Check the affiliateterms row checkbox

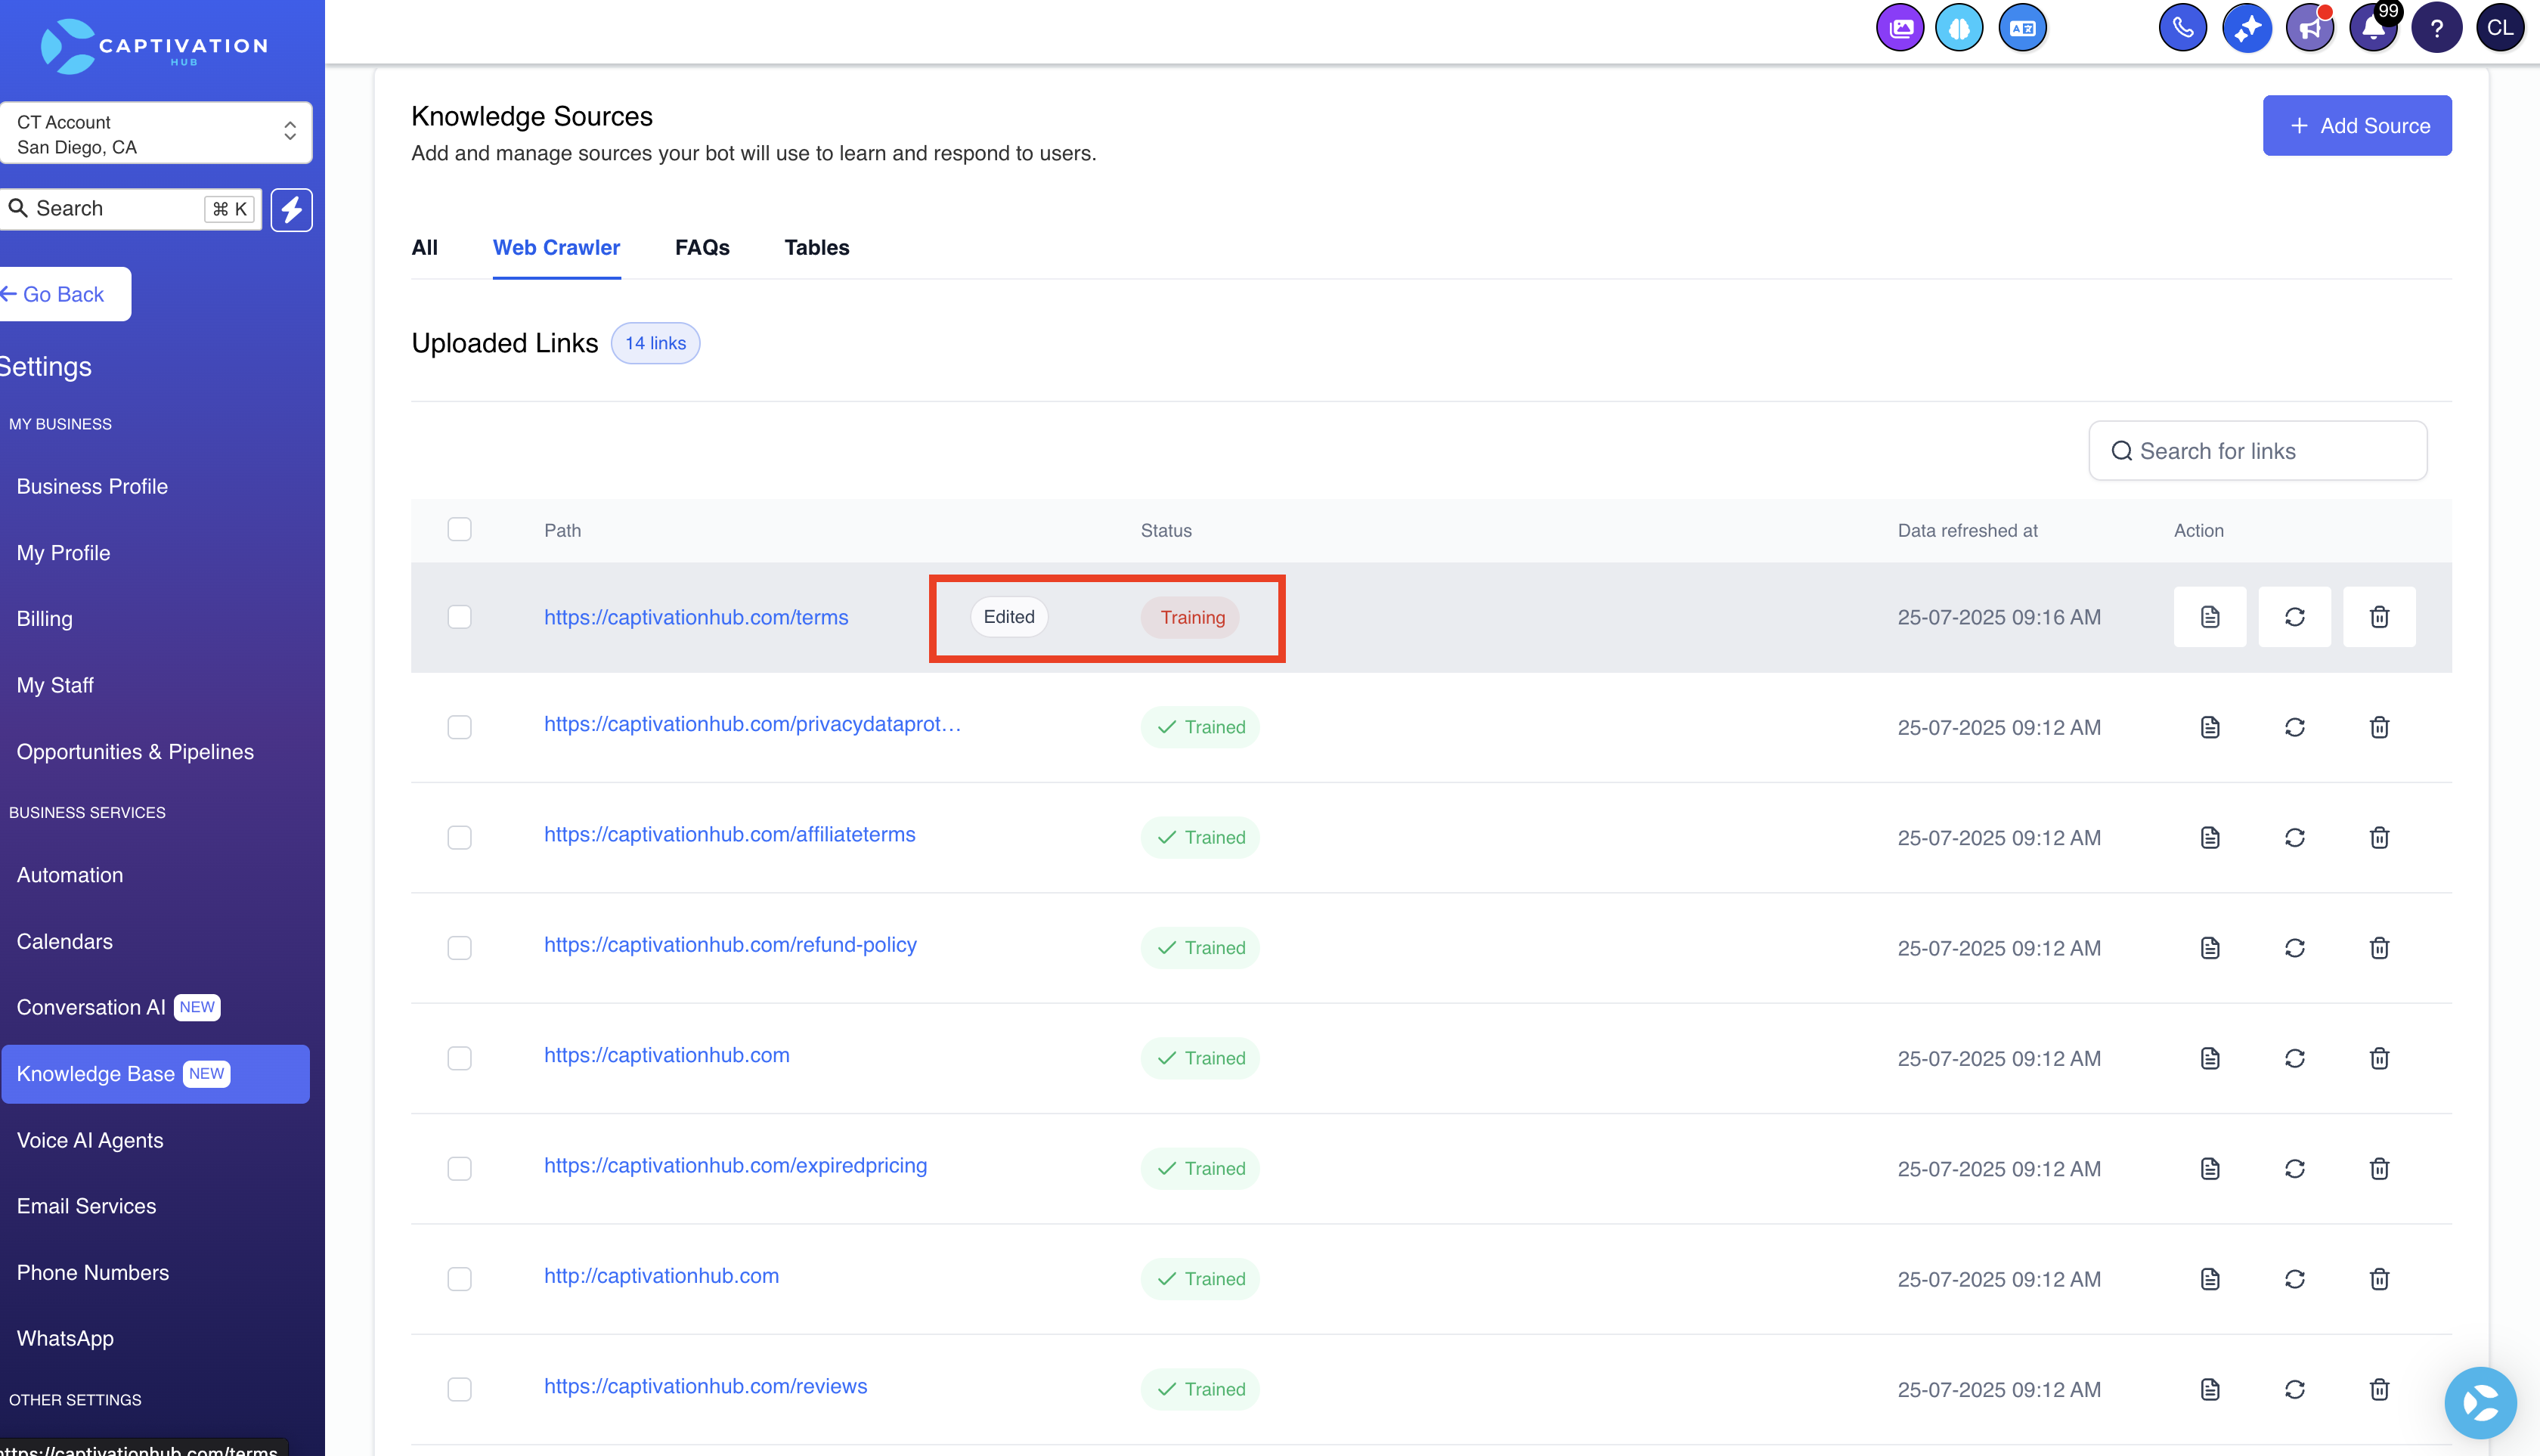tap(459, 837)
